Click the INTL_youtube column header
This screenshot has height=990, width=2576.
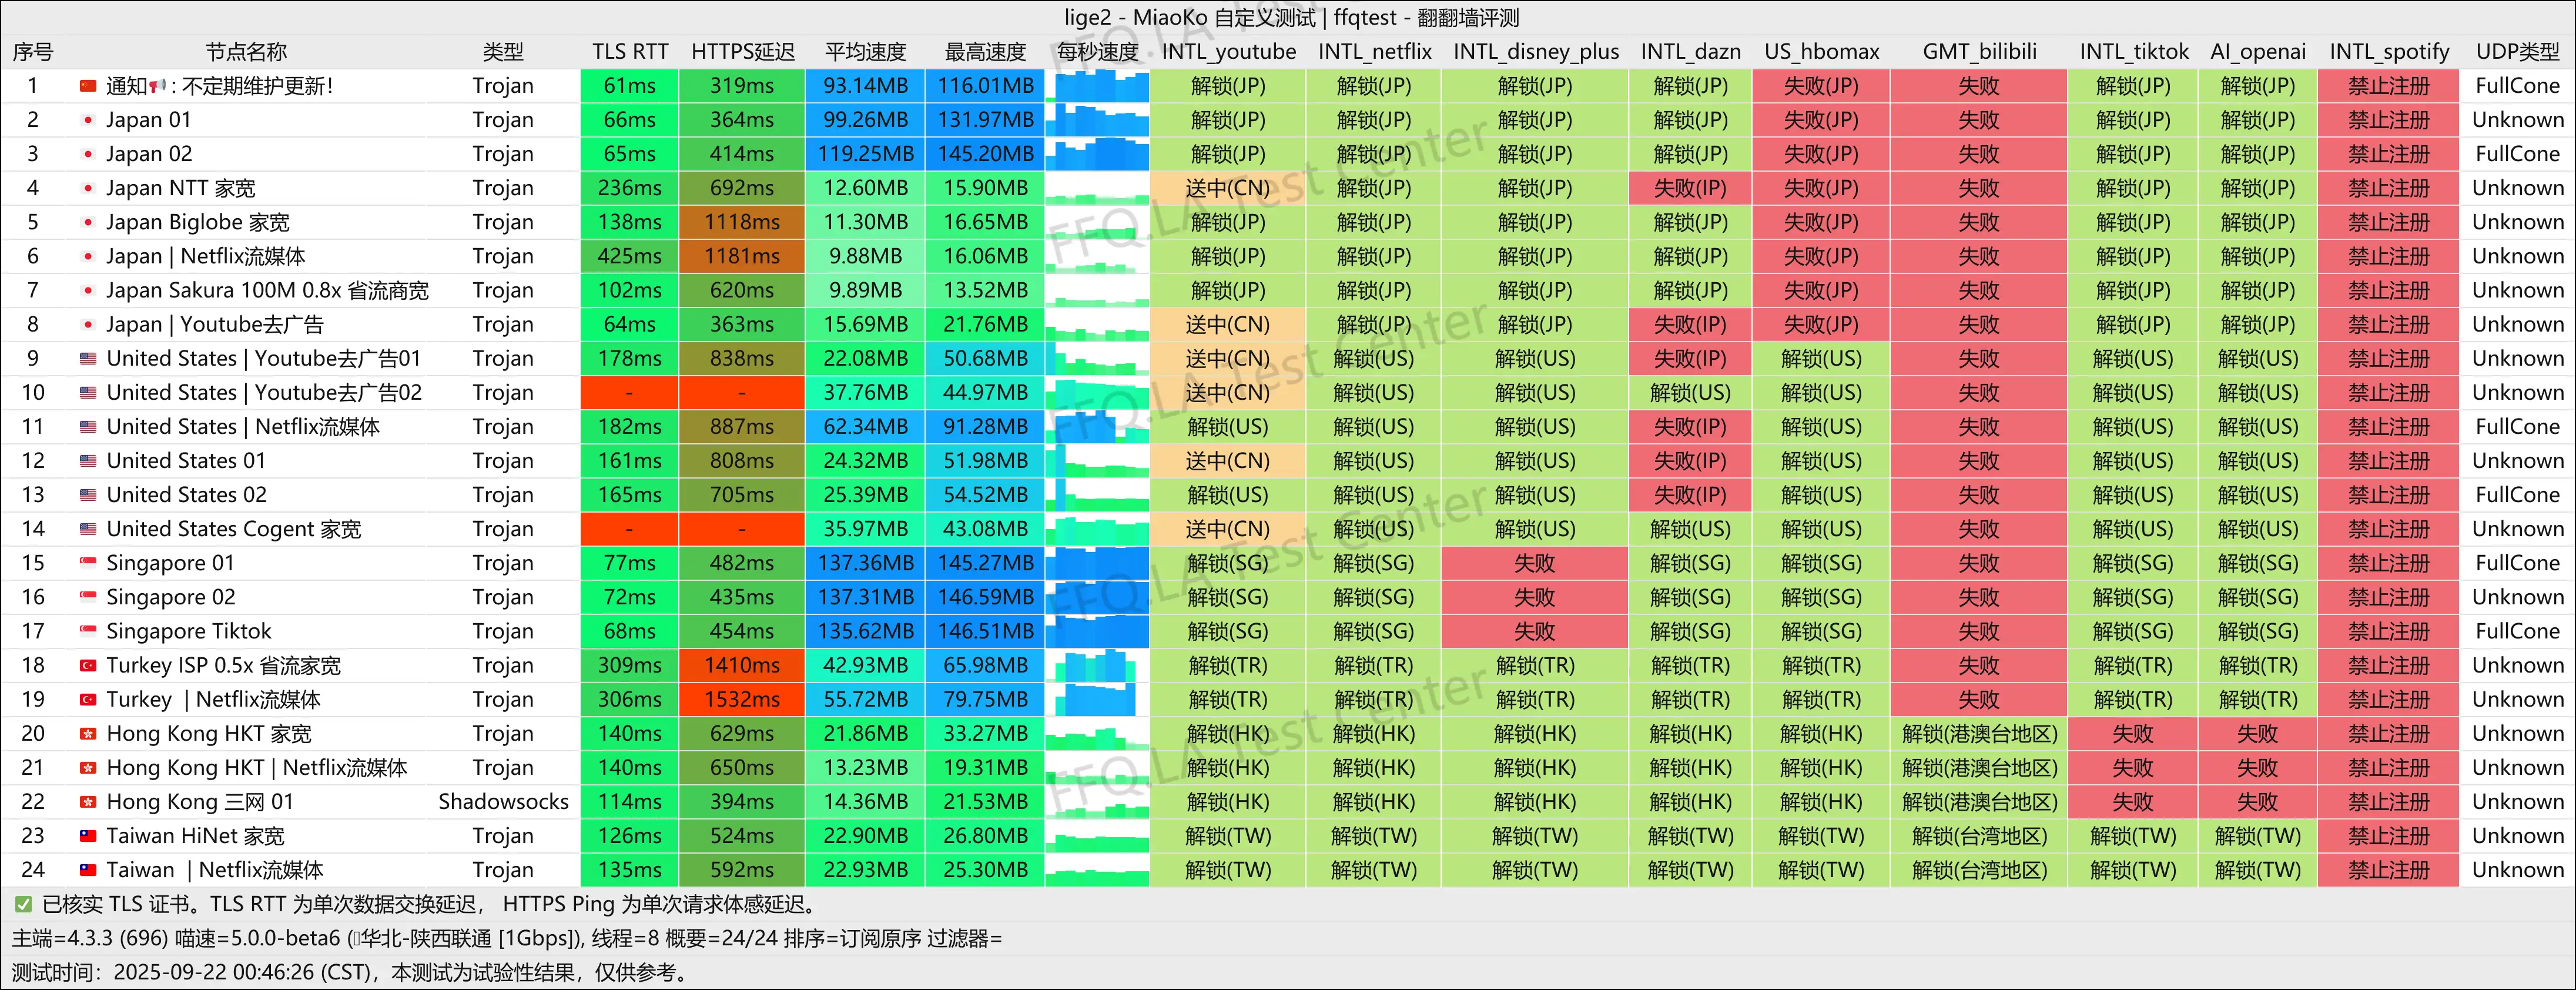(x=1228, y=52)
